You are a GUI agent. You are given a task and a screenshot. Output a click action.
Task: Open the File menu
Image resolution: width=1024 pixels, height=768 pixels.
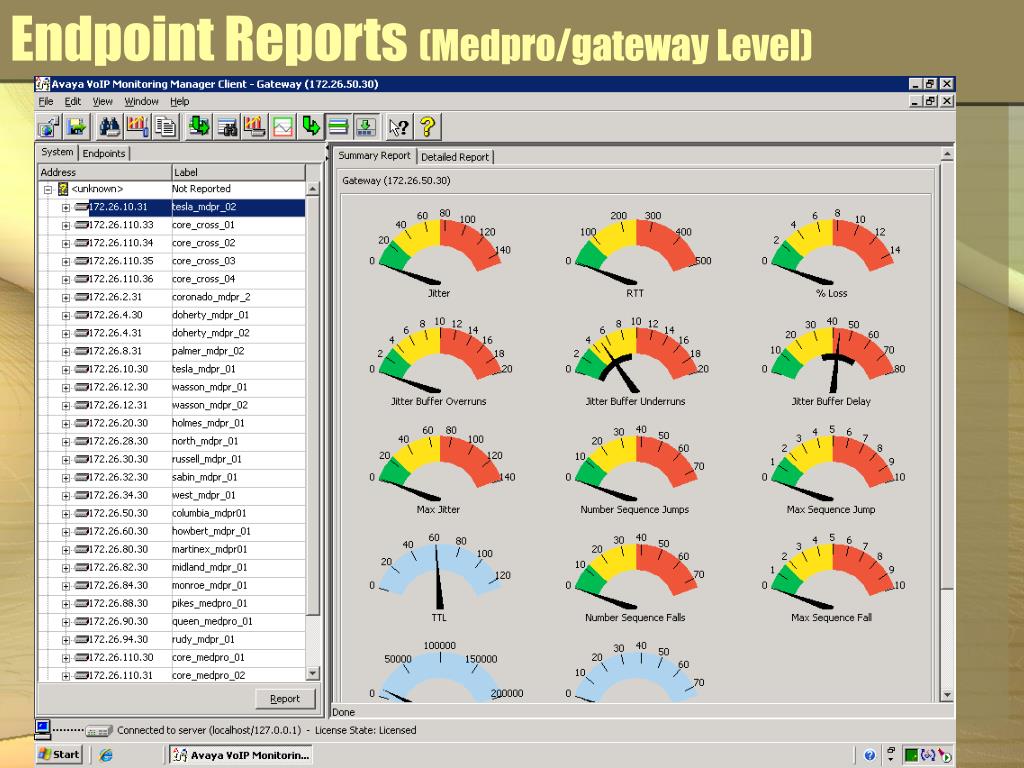coord(46,101)
